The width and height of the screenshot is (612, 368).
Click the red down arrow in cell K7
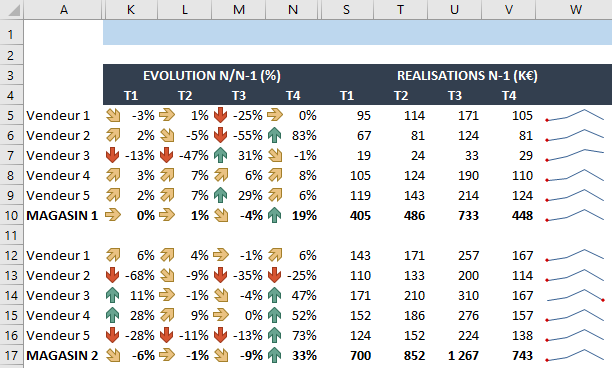112,155
